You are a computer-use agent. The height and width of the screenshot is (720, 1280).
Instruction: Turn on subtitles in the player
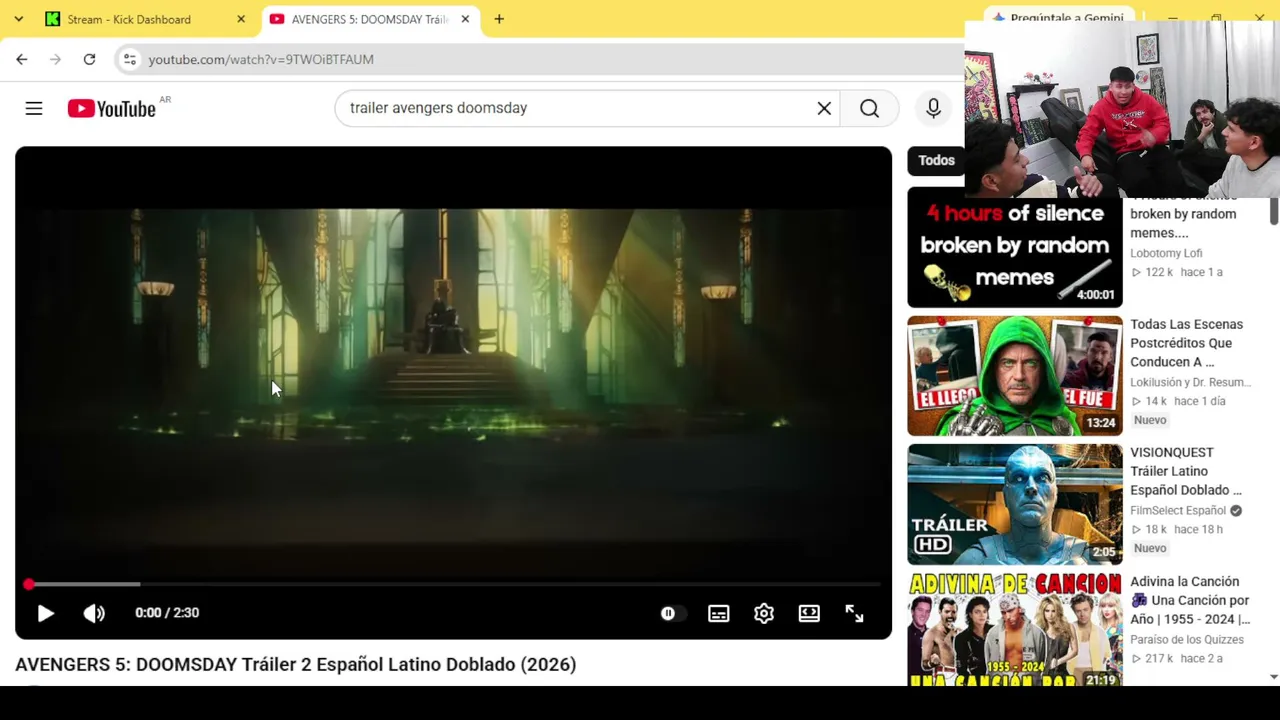coord(718,613)
